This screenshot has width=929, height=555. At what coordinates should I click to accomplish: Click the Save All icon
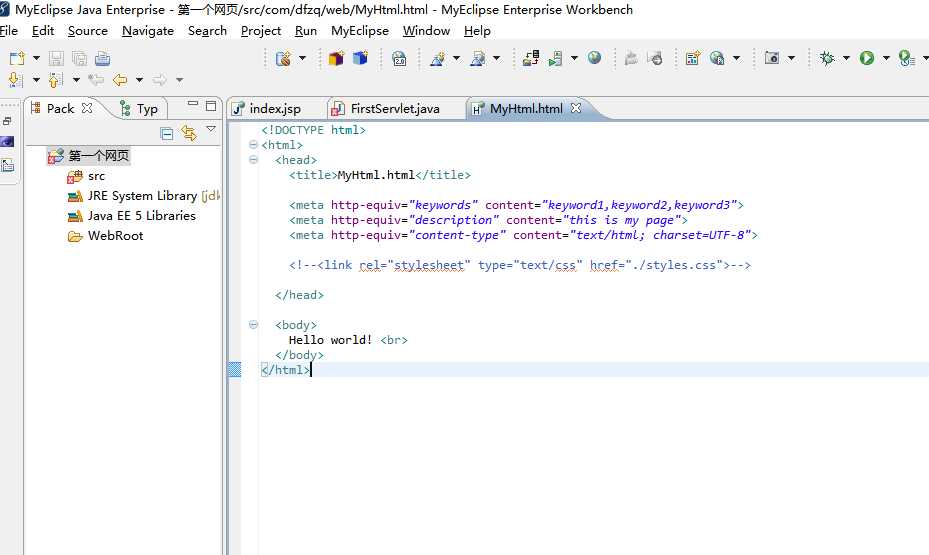click(x=79, y=58)
